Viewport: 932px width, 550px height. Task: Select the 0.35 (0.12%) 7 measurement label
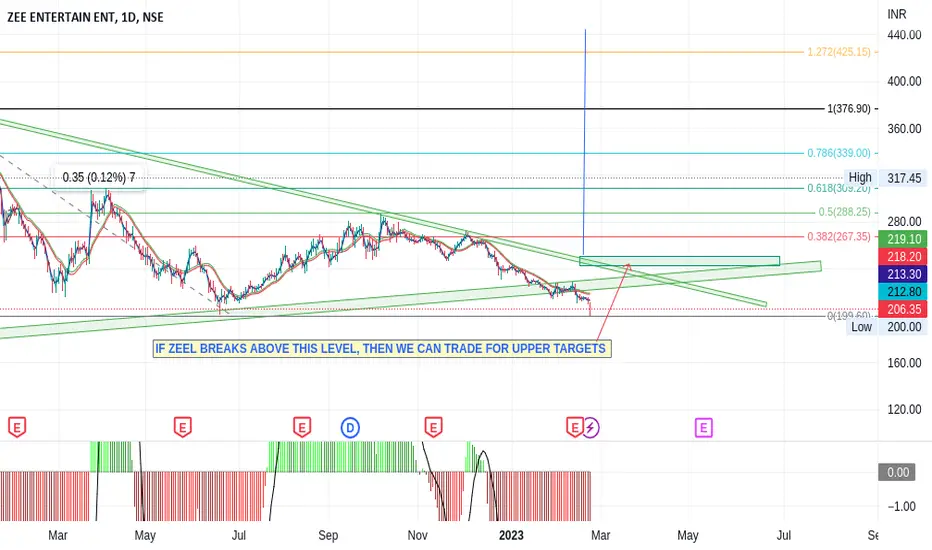click(x=99, y=177)
